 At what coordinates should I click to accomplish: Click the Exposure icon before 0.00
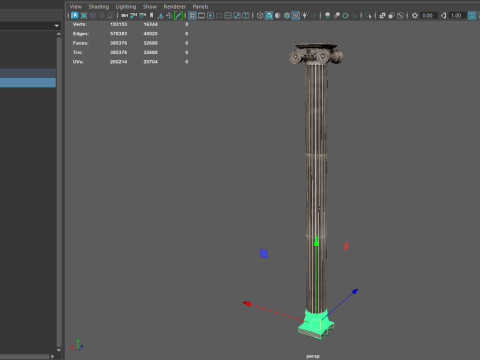point(415,15)
